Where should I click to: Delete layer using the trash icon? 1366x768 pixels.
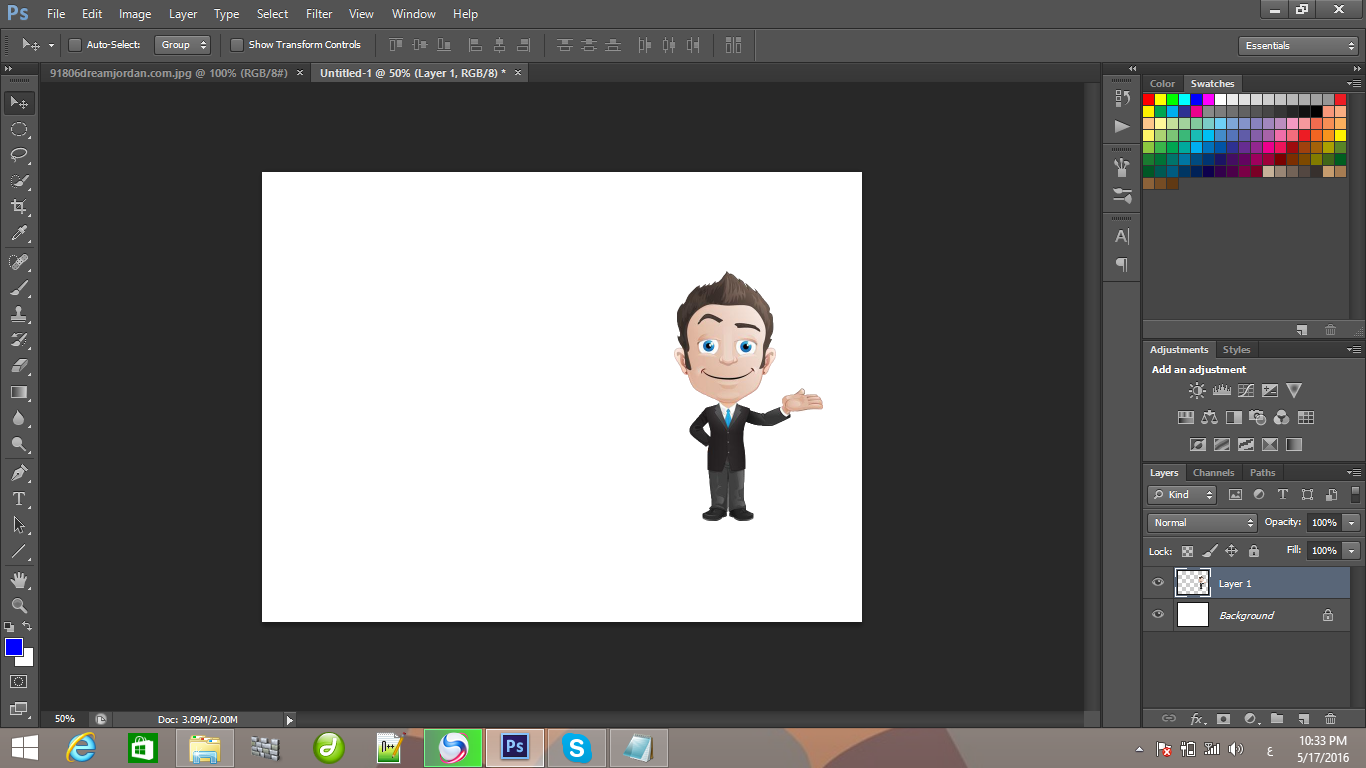[1330, 718]
